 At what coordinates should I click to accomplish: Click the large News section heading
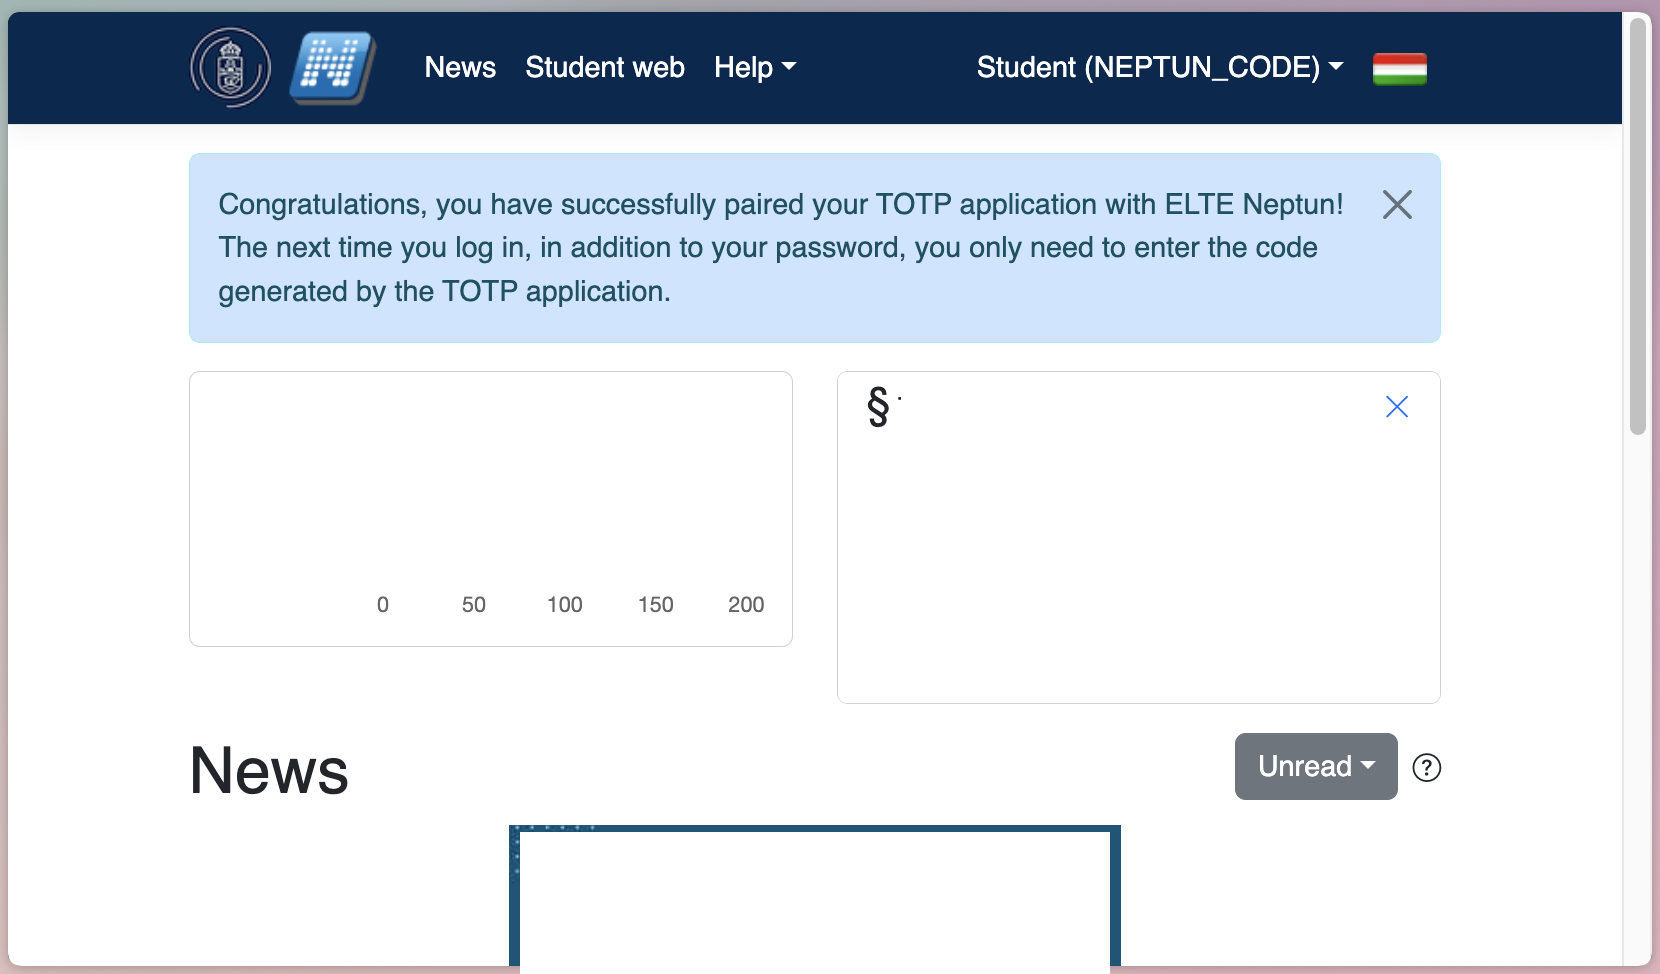(x=269, y=771)
